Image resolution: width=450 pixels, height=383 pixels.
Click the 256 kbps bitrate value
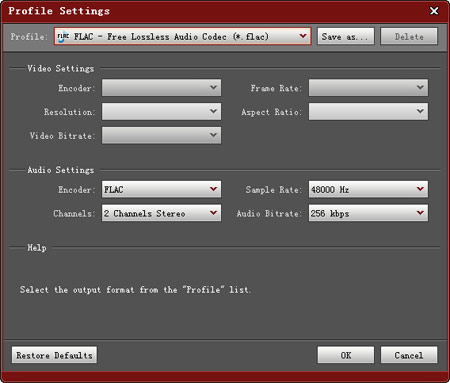pos(330,213)
